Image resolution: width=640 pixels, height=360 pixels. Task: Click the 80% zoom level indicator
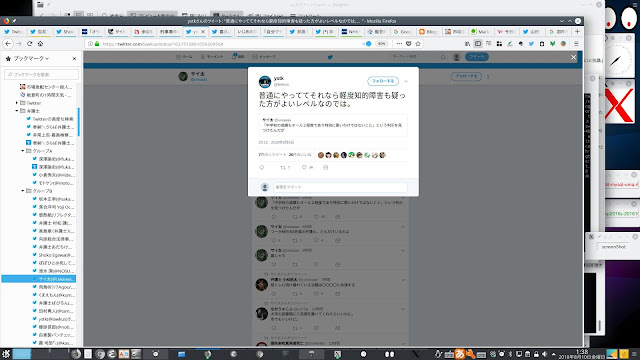click(x=381, y=44)
